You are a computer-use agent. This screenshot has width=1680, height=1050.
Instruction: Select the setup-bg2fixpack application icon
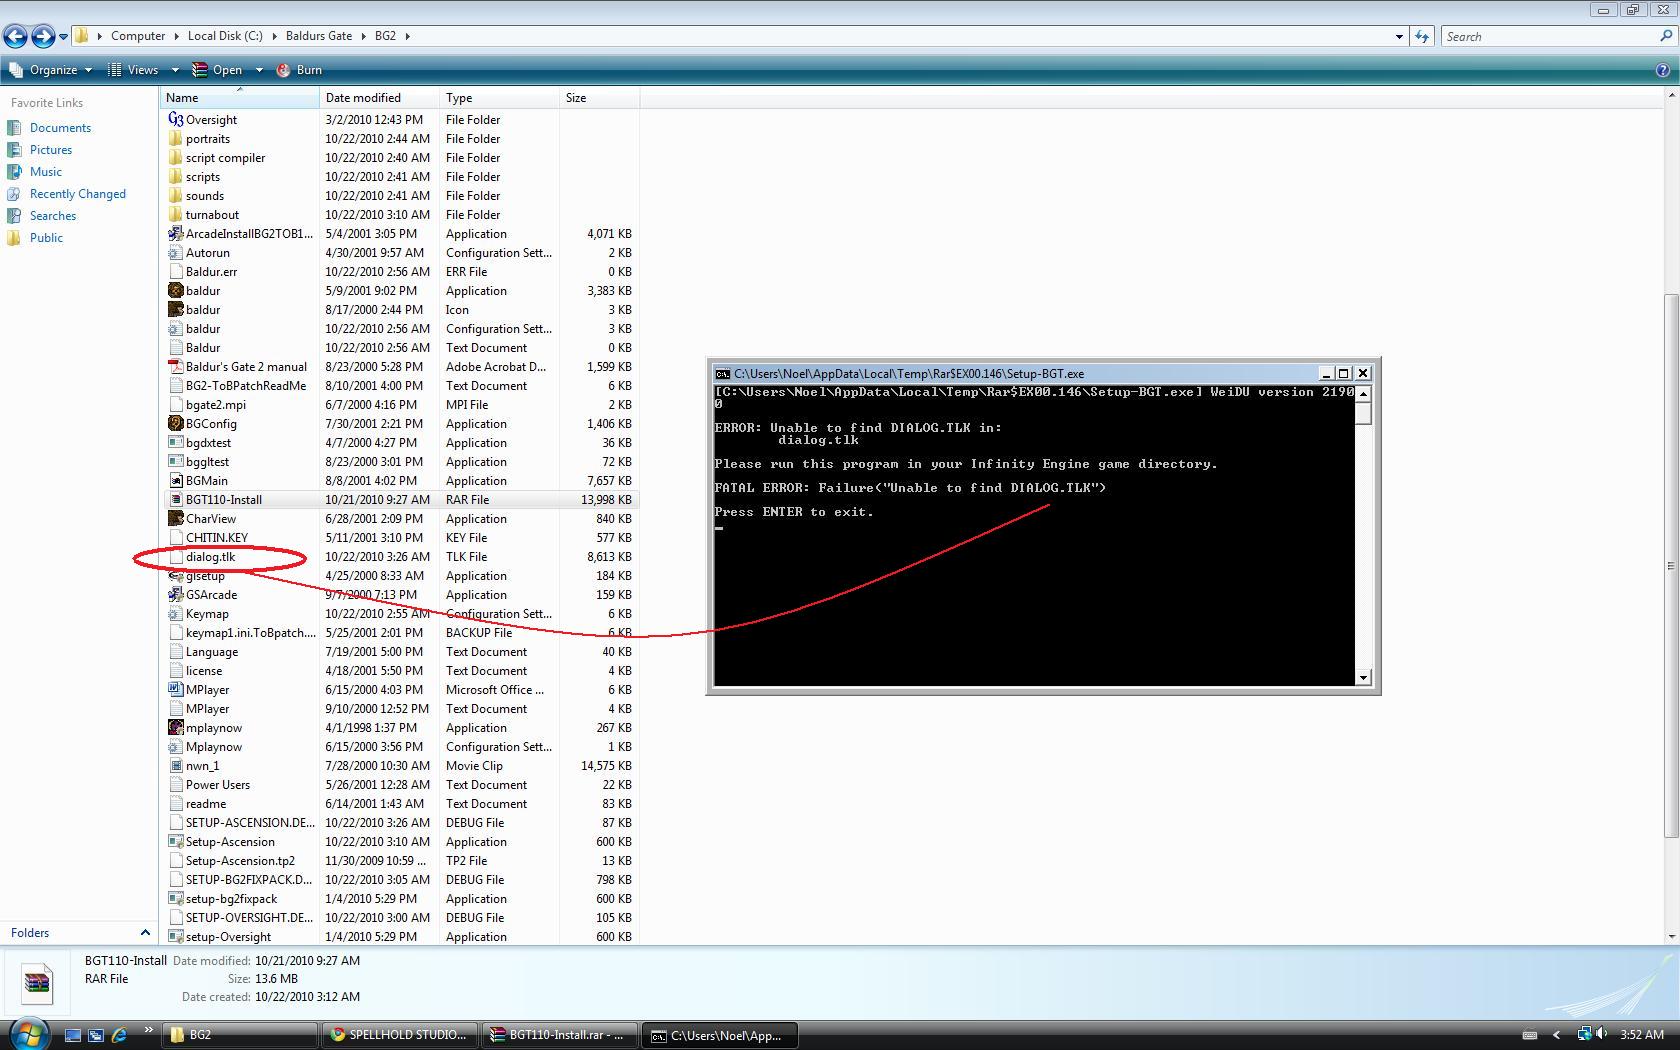[176, 899]
